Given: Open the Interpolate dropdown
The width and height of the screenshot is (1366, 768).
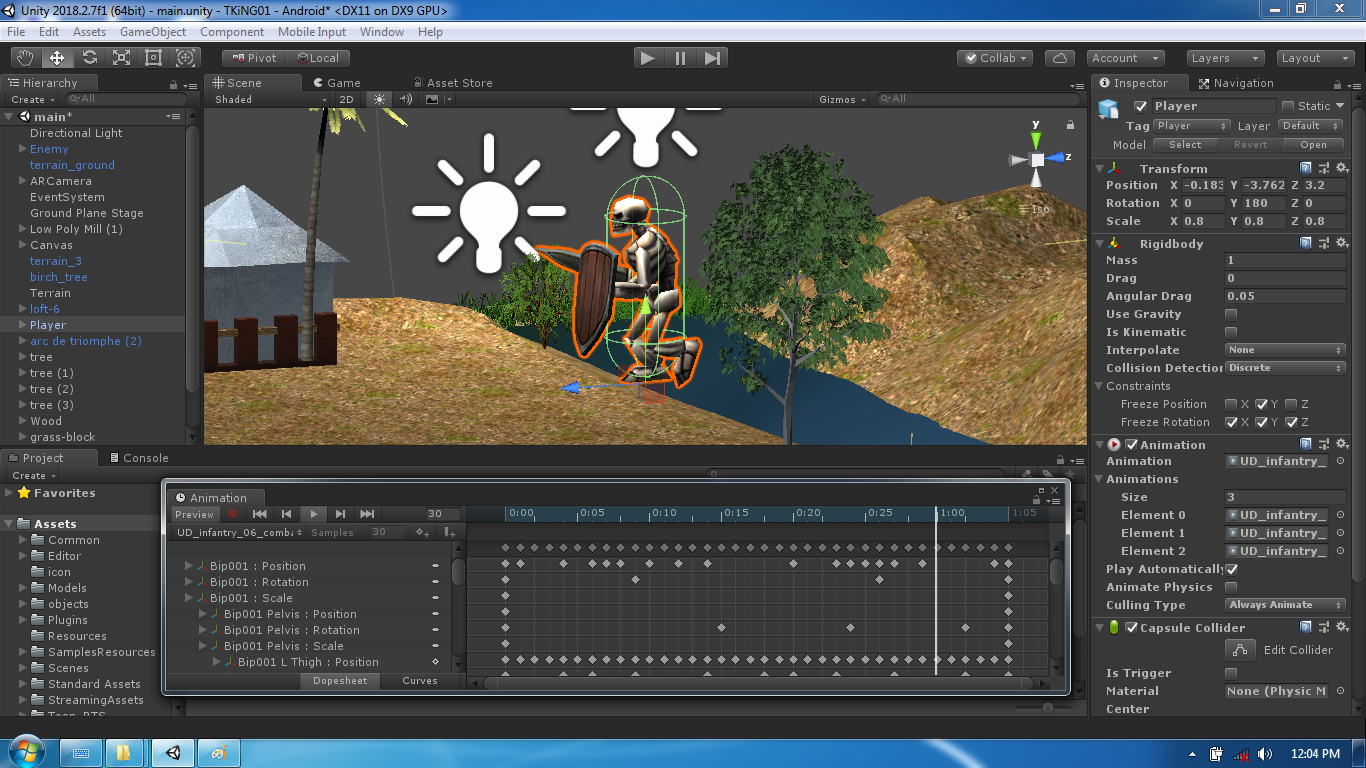Looking at the screenshot, I should tap(1285, 350).
